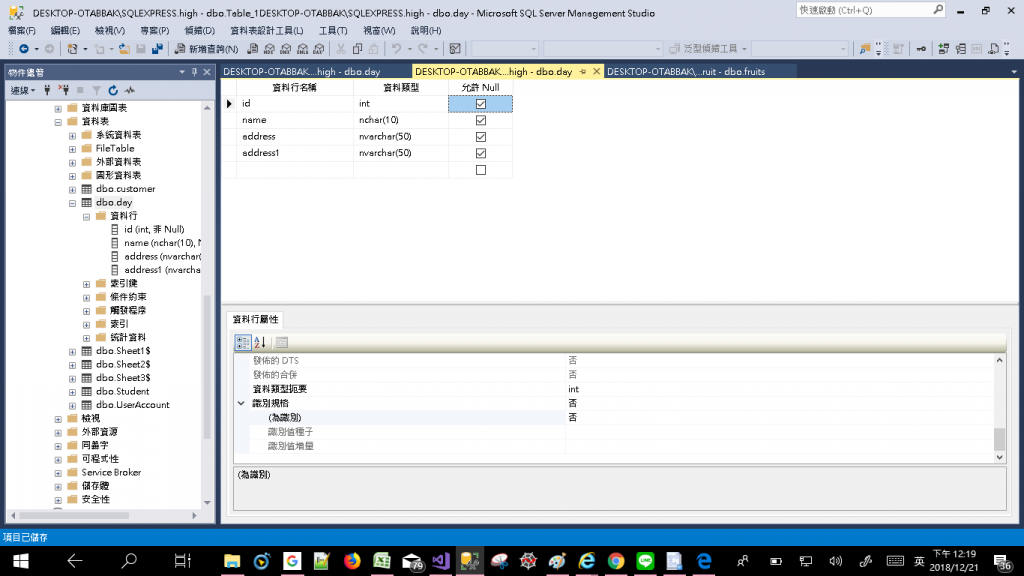Click the database engine query icon
Image resolution: width=1024 pixels, height=576 pixels.
[252, 49]
